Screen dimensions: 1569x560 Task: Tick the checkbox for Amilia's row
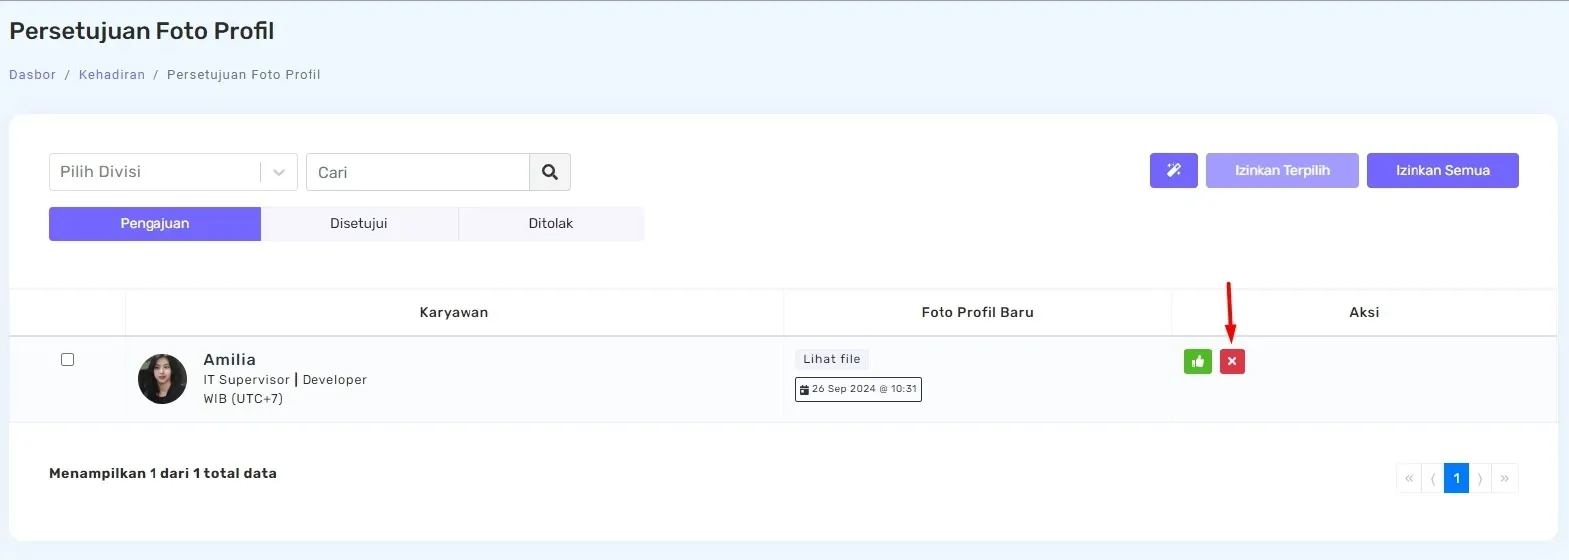pos(67,359)
